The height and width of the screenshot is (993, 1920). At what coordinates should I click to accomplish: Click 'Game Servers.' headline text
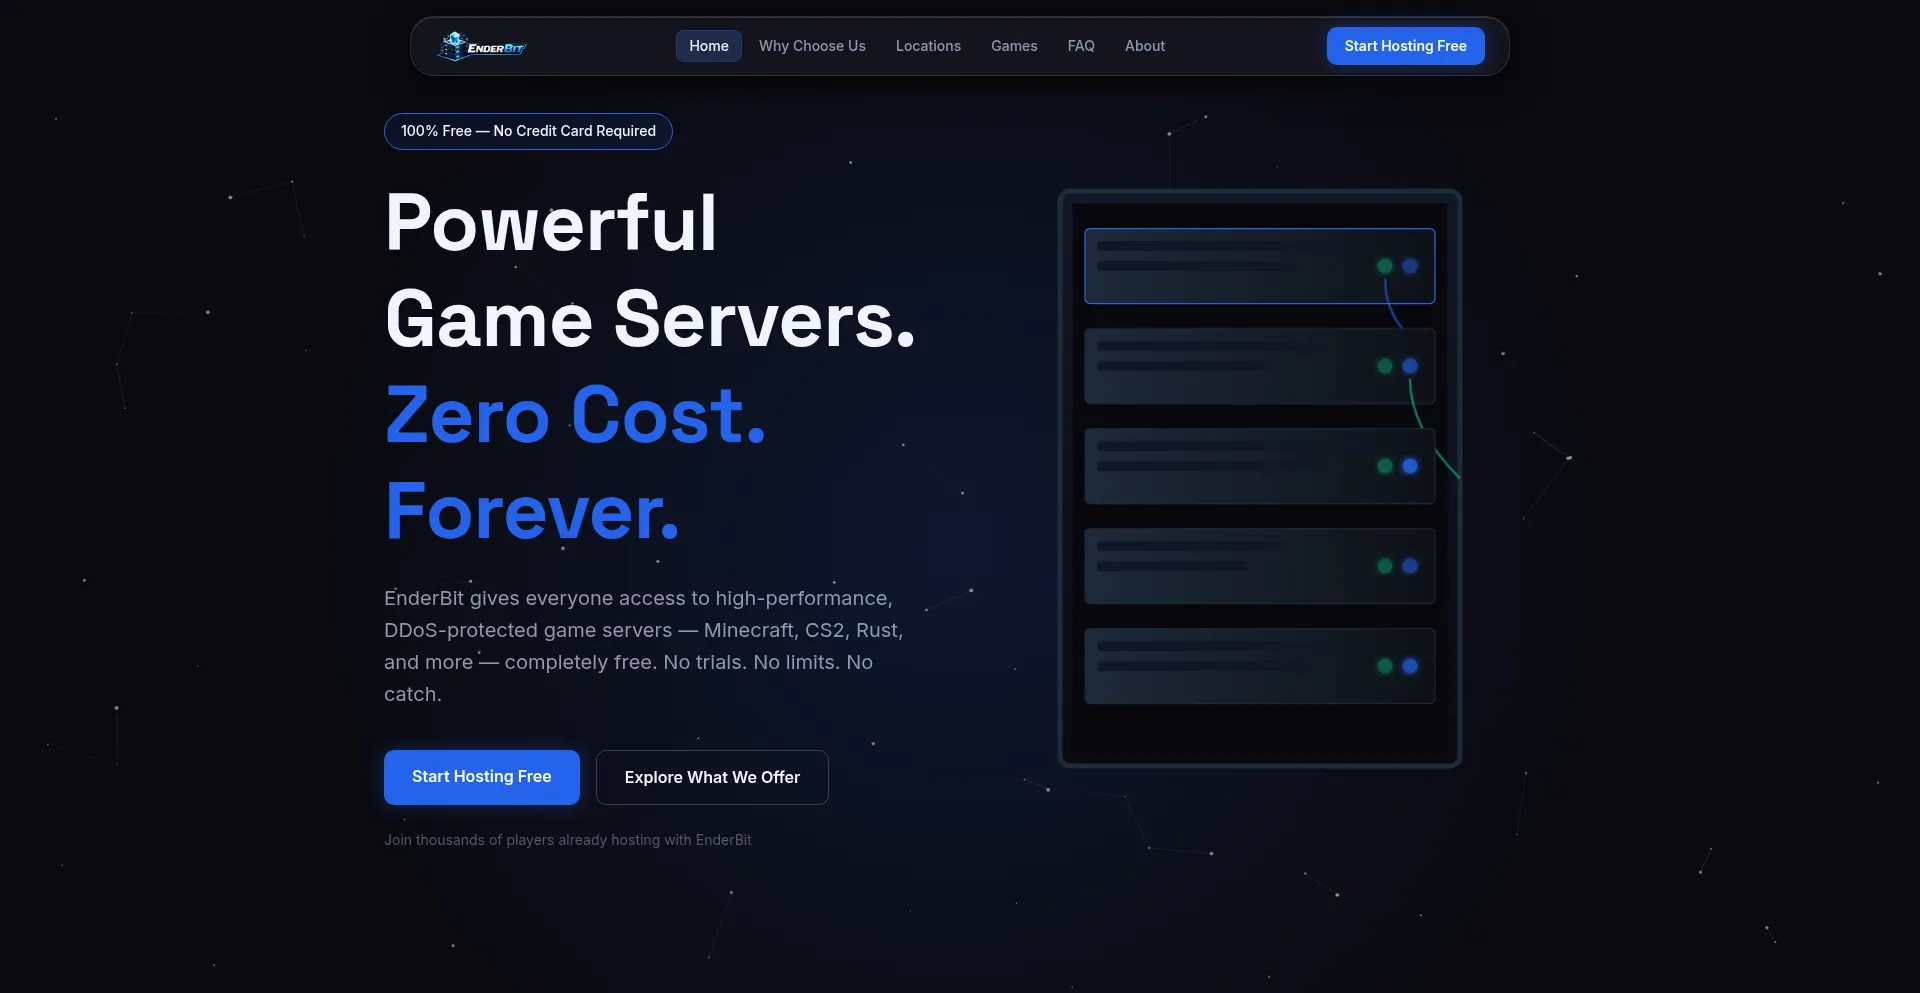650,319
